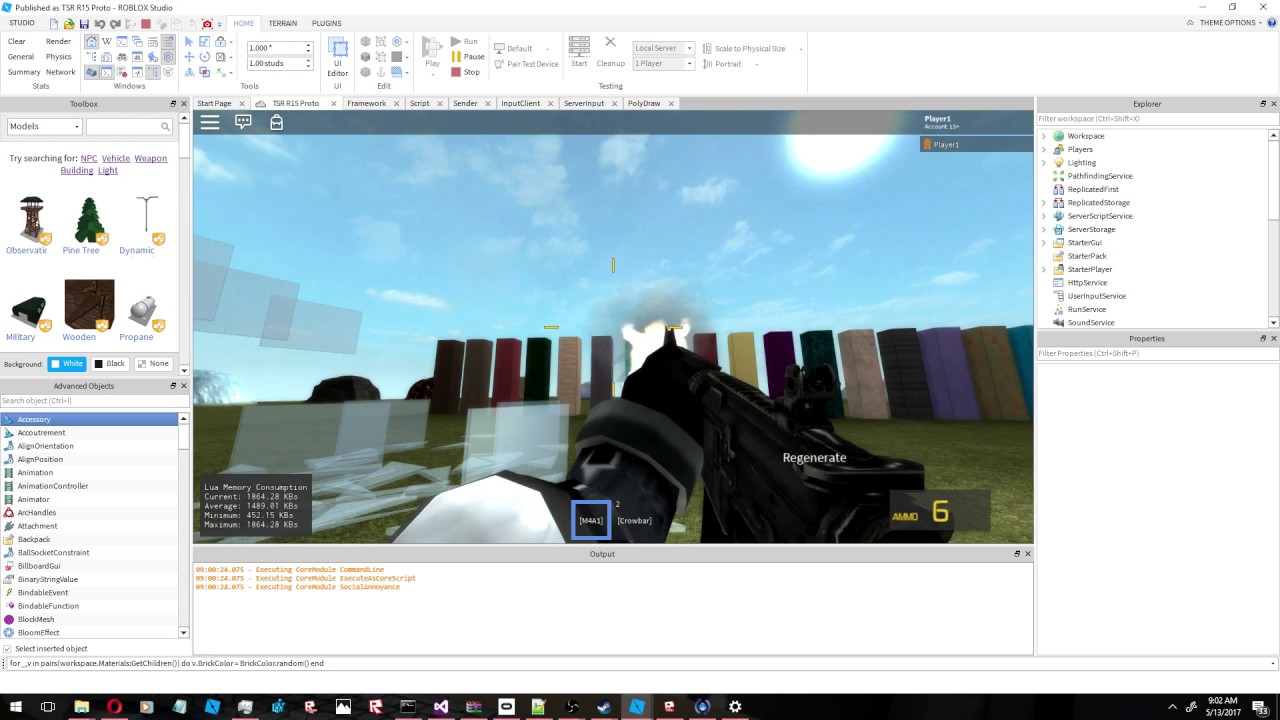Open the 1 Player count dropdown
The image size is (1280, 720).
[x=663, y=63]
